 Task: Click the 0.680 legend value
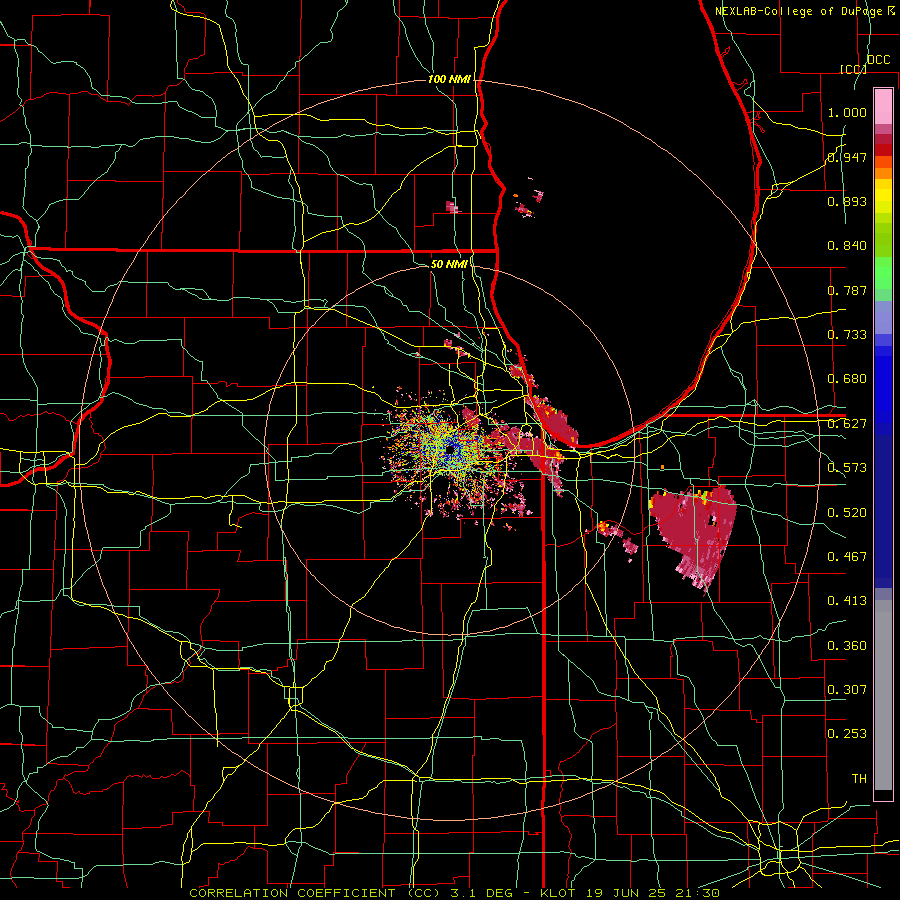pos(847,379)
